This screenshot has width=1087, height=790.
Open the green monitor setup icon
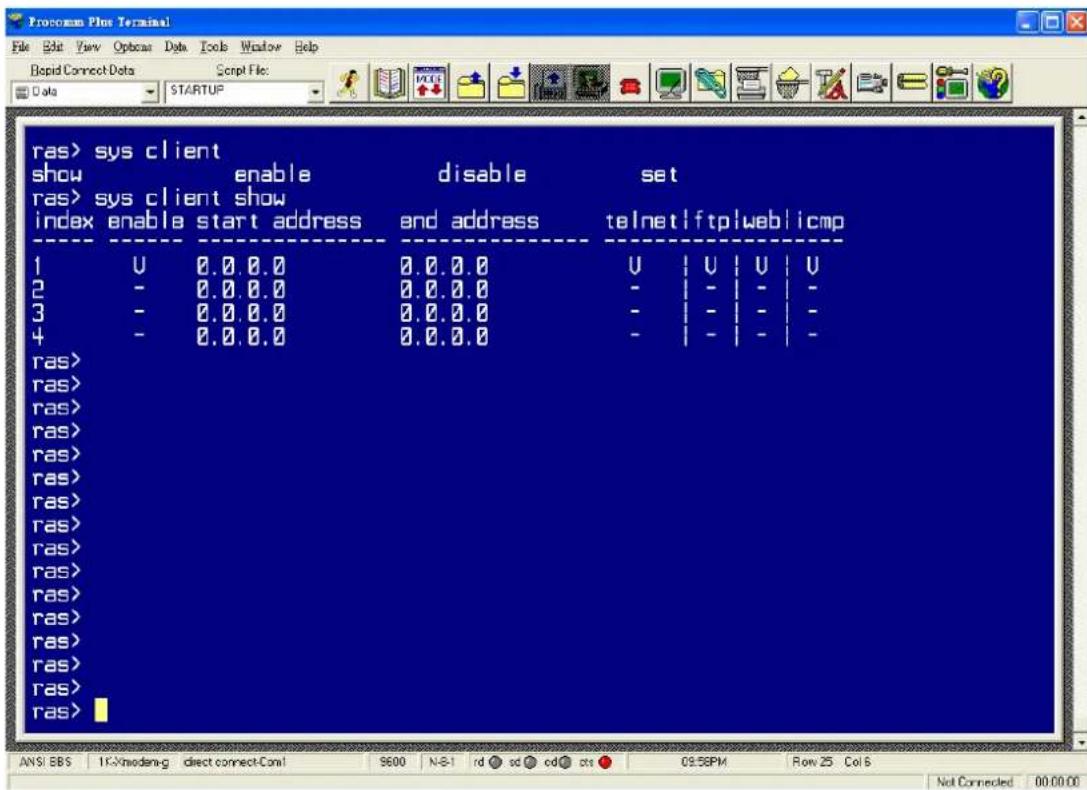(671, 82)
